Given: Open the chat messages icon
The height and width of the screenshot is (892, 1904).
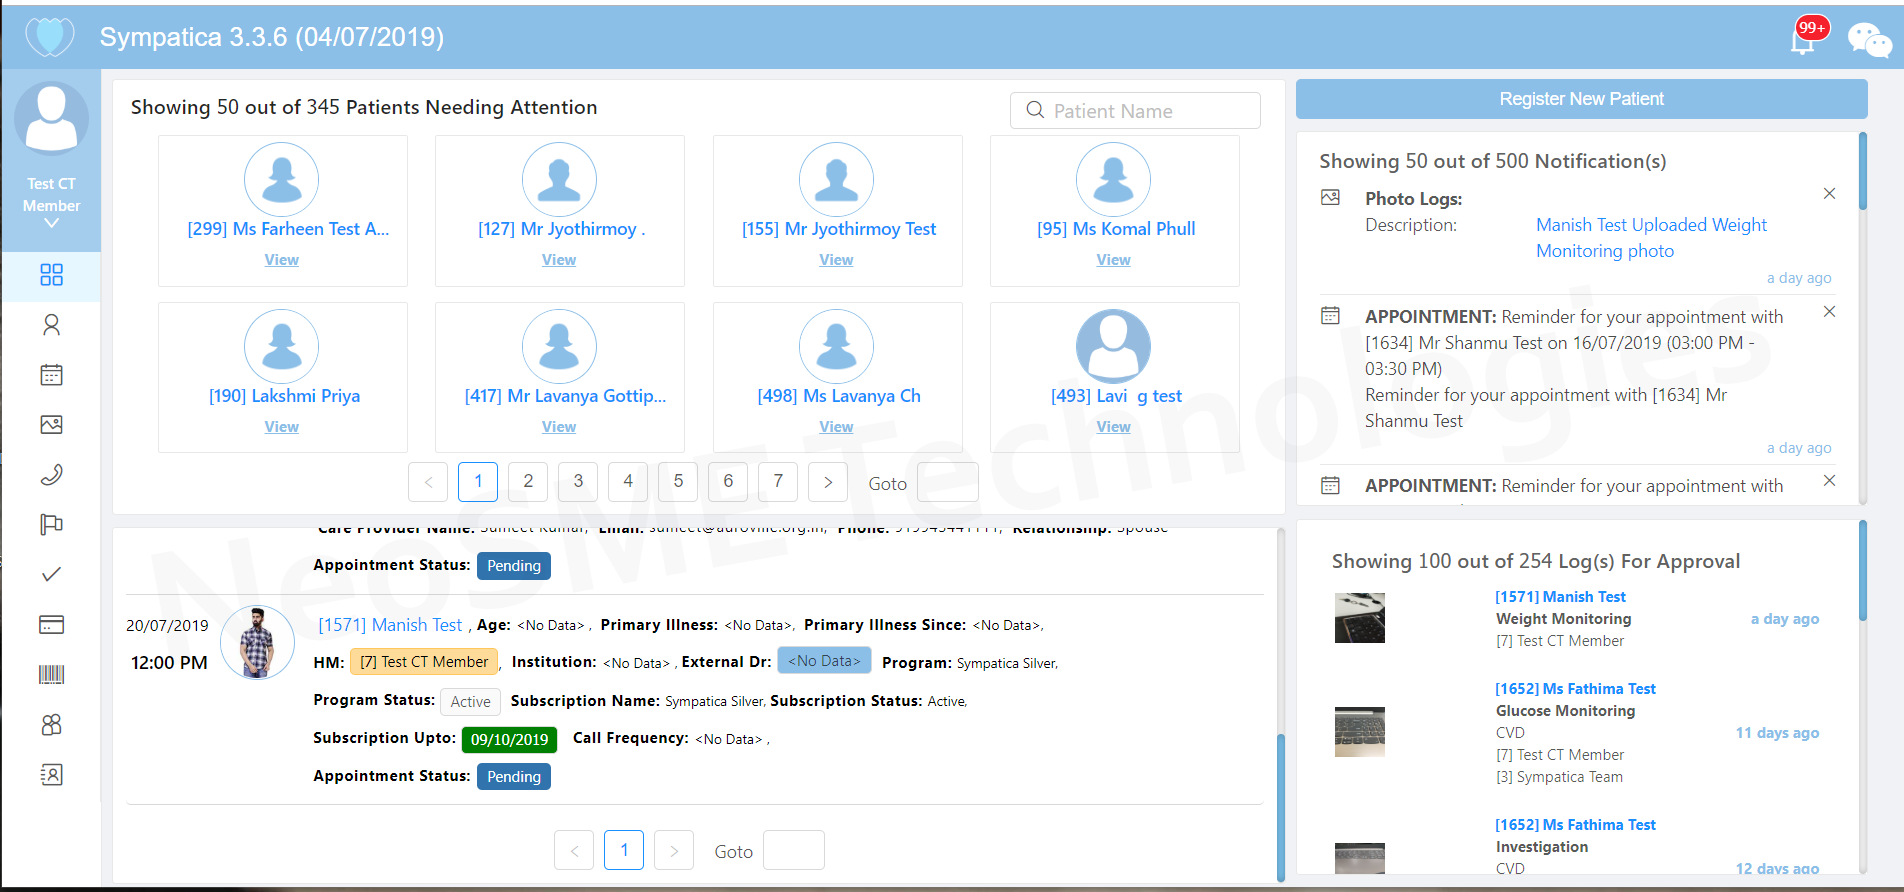Looking at the screenshot, I should tap(1868, 40).
